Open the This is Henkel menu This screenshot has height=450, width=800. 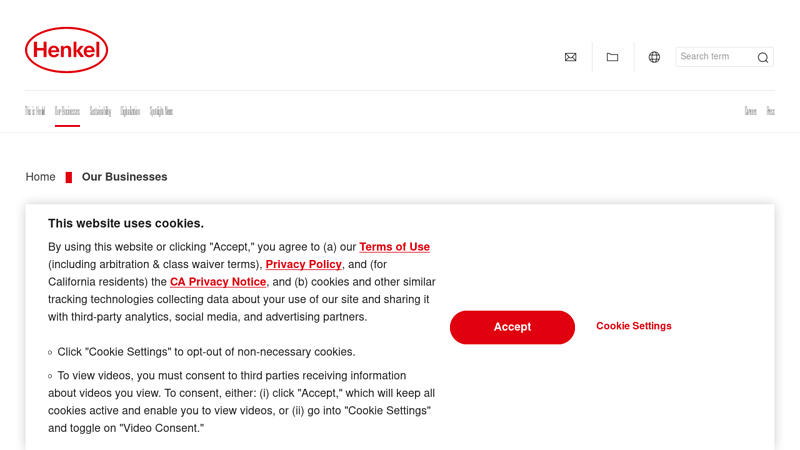click(x=35, y=111)
